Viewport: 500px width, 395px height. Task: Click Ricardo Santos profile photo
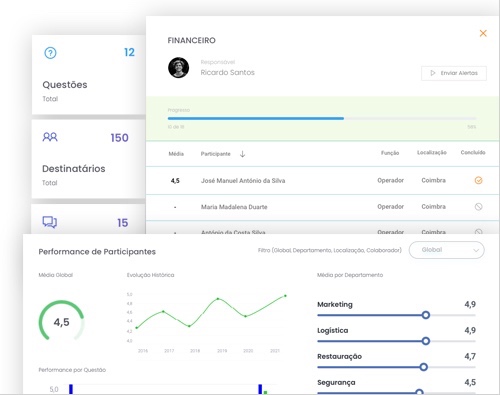(x=178, y=67)
